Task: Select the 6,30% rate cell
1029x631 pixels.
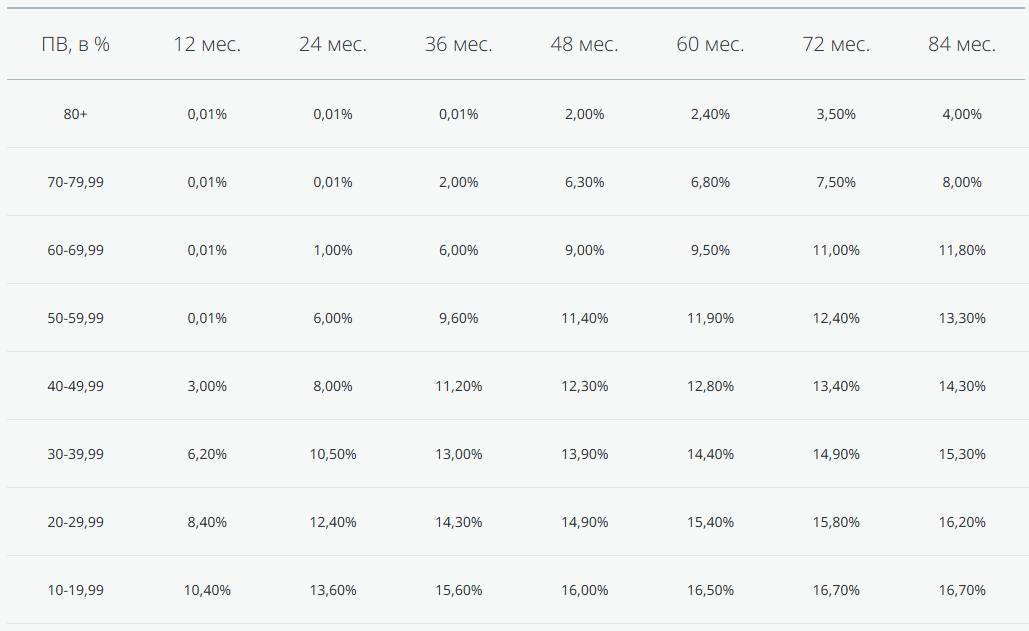Action: click(584, 182)
